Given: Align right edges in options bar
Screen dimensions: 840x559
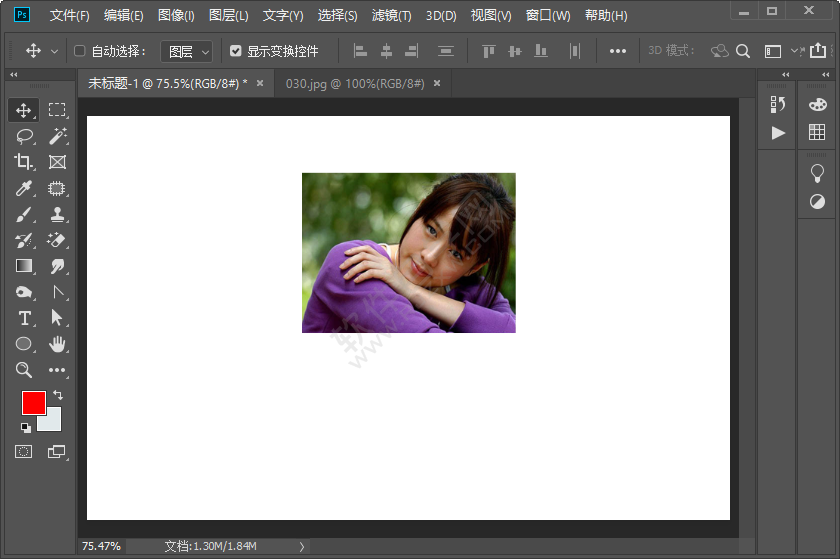Looking at the screenshot, I should 411,51.
